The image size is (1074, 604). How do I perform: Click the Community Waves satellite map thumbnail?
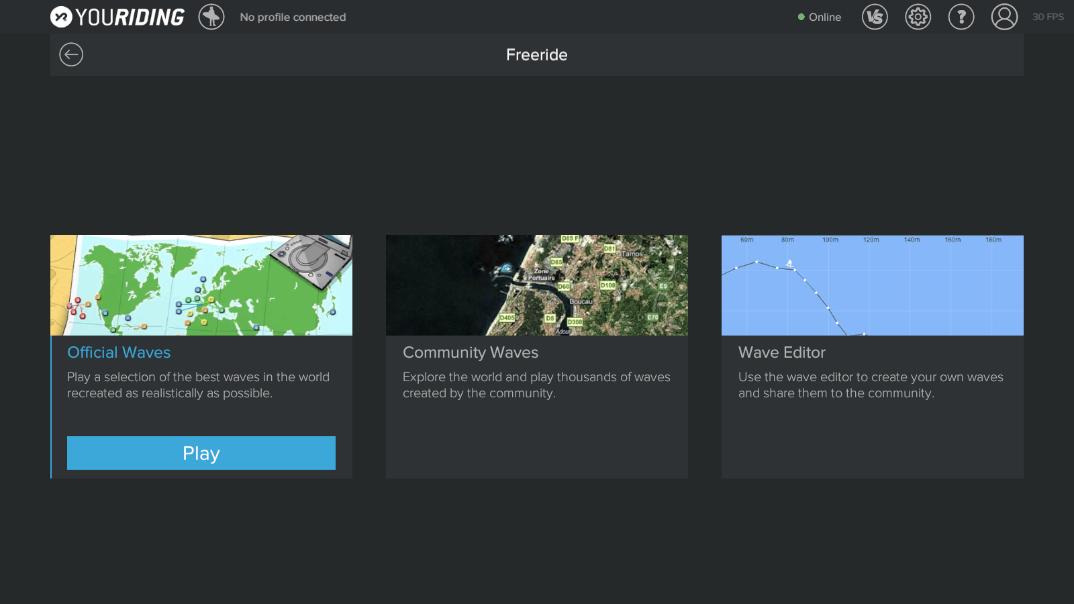tap(537, 285)
